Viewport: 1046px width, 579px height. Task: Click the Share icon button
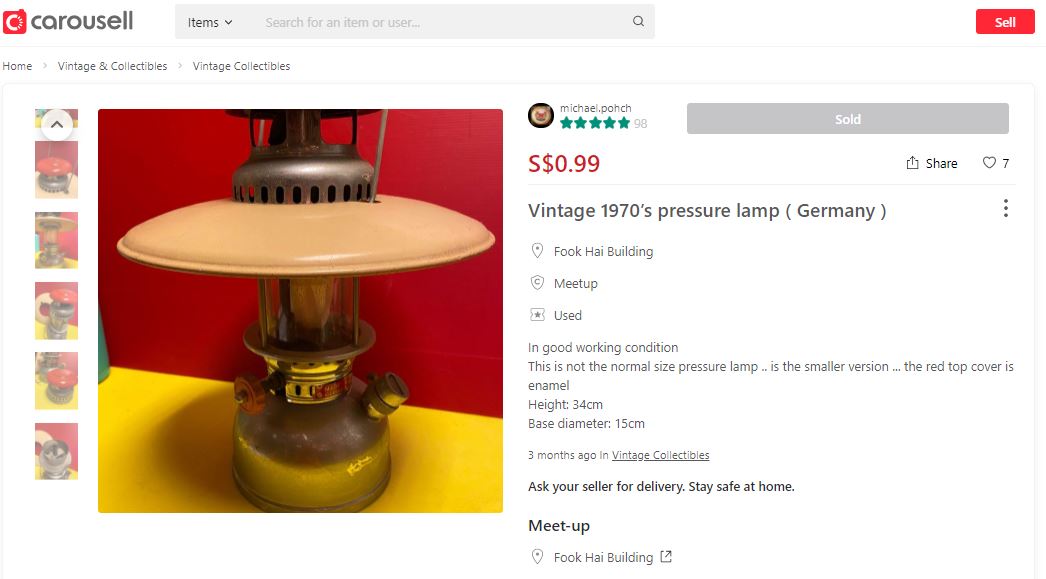click(x=931, y=163)
